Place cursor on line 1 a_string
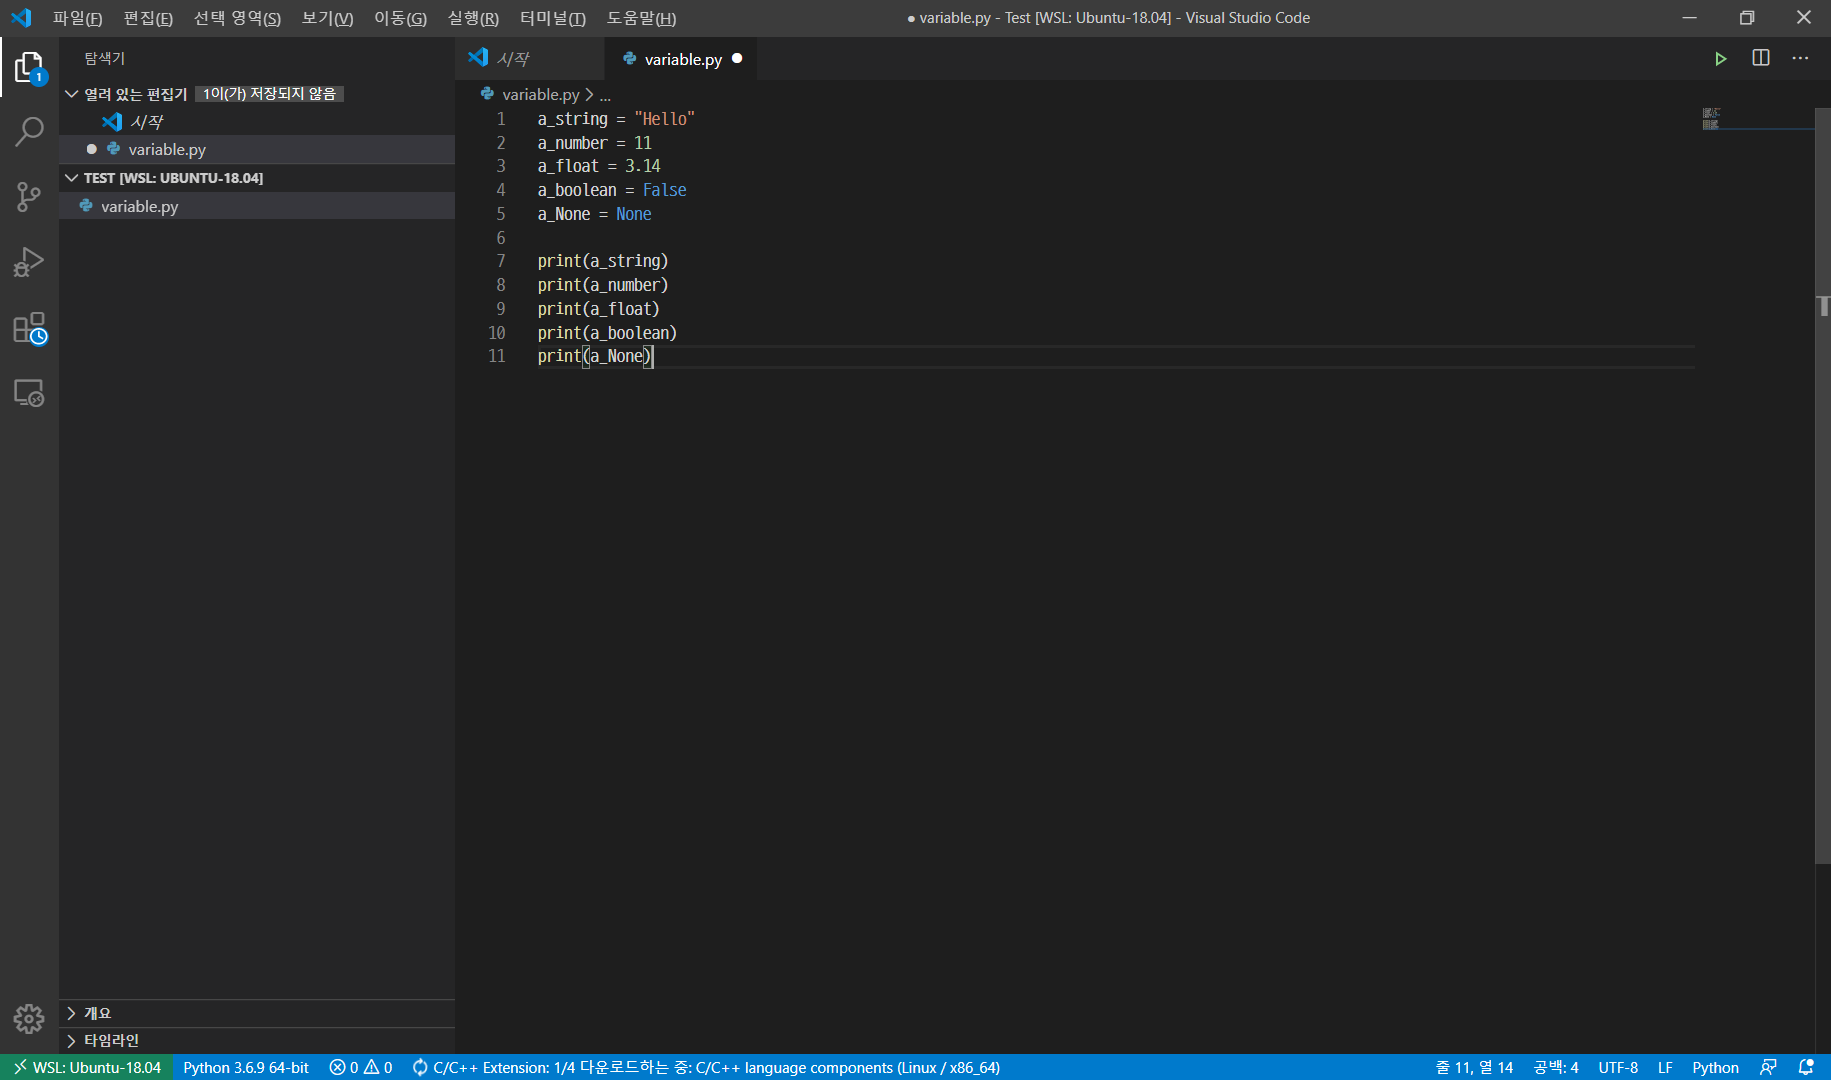The height and width of the screenshot is (1080, 1831). 572,119
